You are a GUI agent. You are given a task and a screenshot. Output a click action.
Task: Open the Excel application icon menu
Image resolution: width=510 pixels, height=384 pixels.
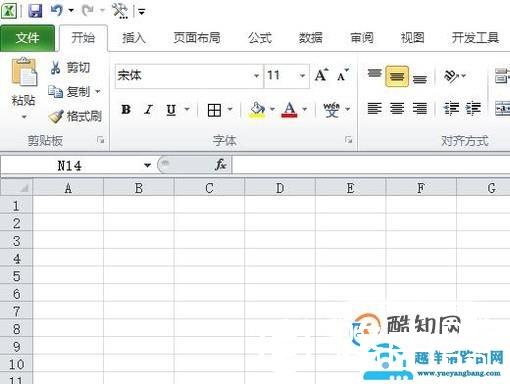[9, 11]
